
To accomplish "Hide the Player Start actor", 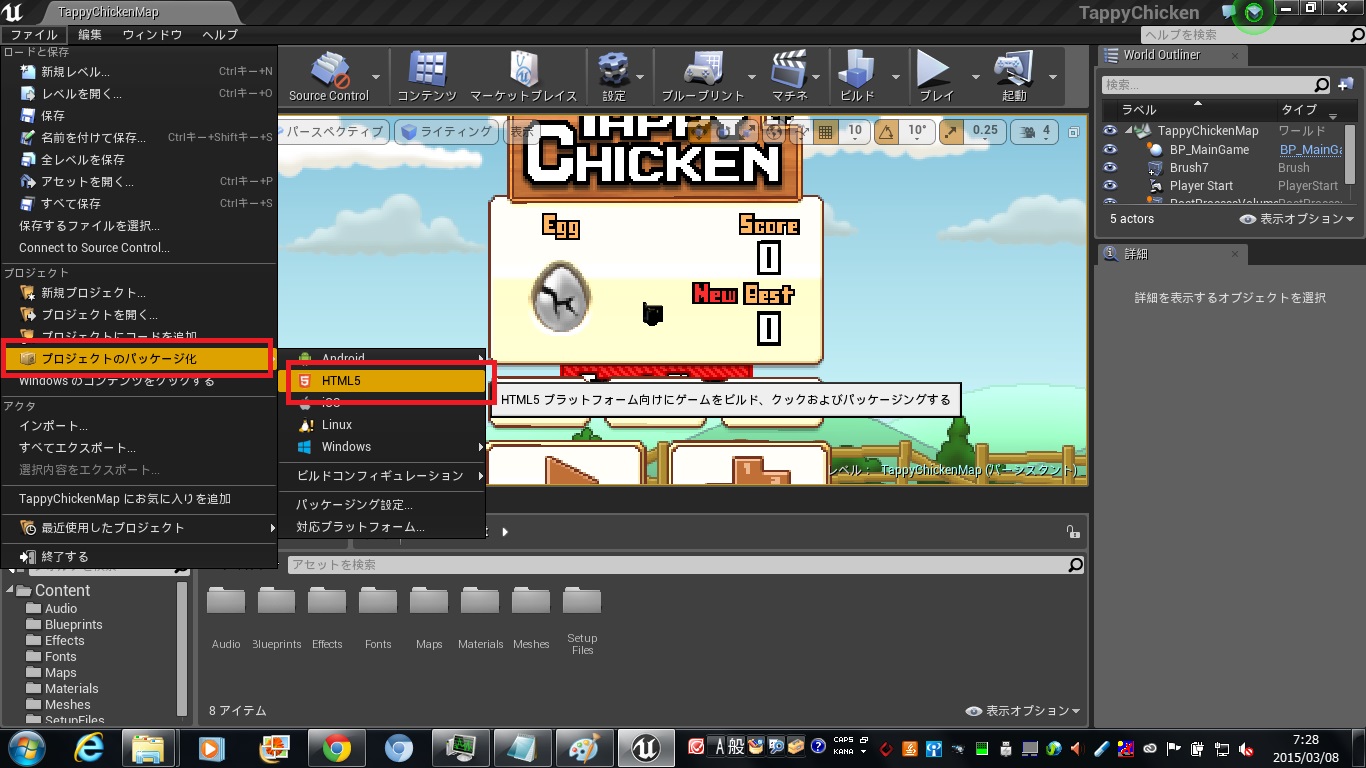I will 1109,185.
